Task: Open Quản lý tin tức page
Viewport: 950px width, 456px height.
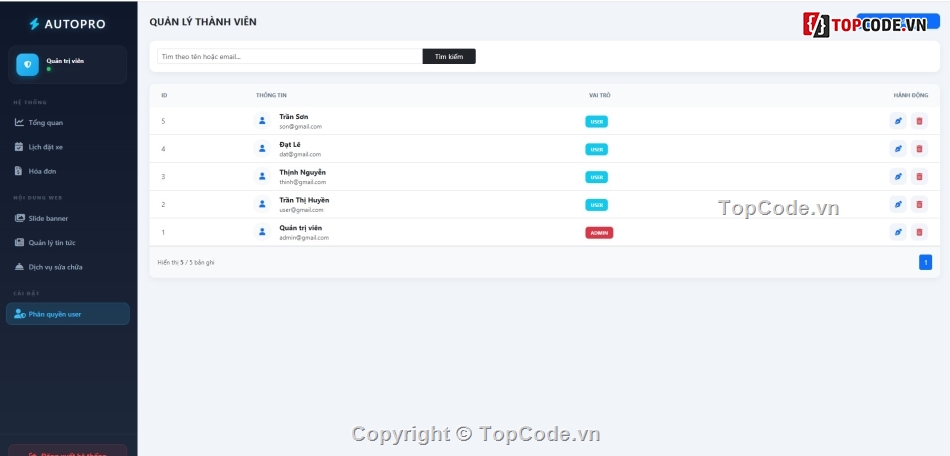Action: [x=67, y=242]
